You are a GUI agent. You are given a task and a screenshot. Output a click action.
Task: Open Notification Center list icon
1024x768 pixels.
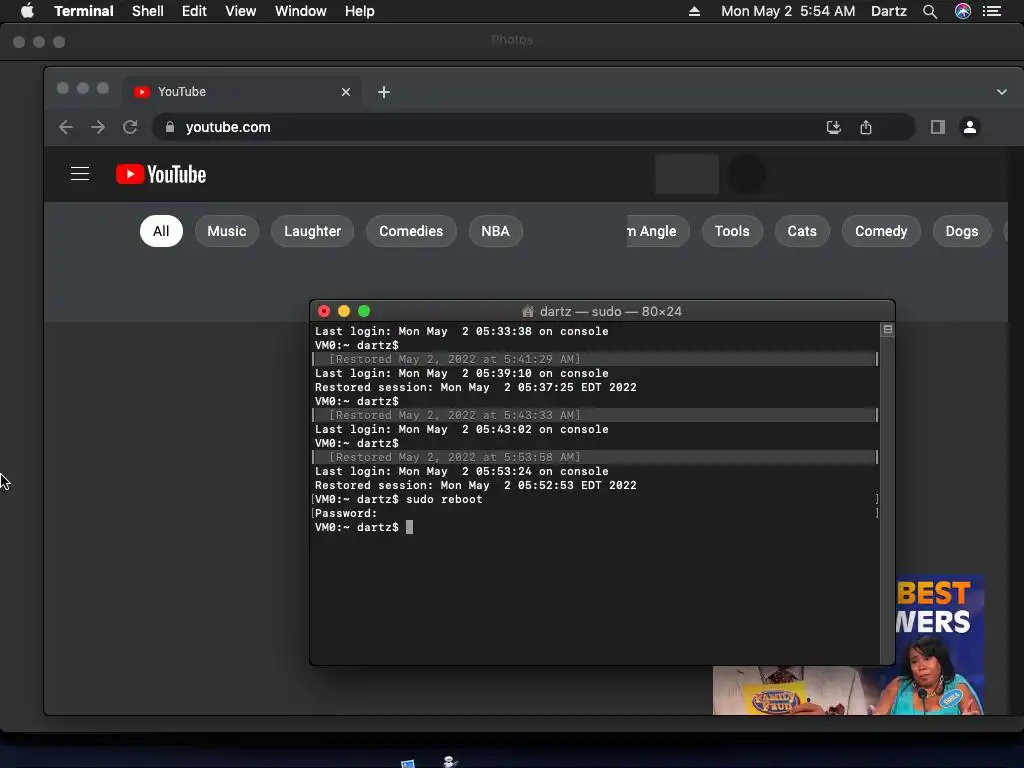pos(992,11)
